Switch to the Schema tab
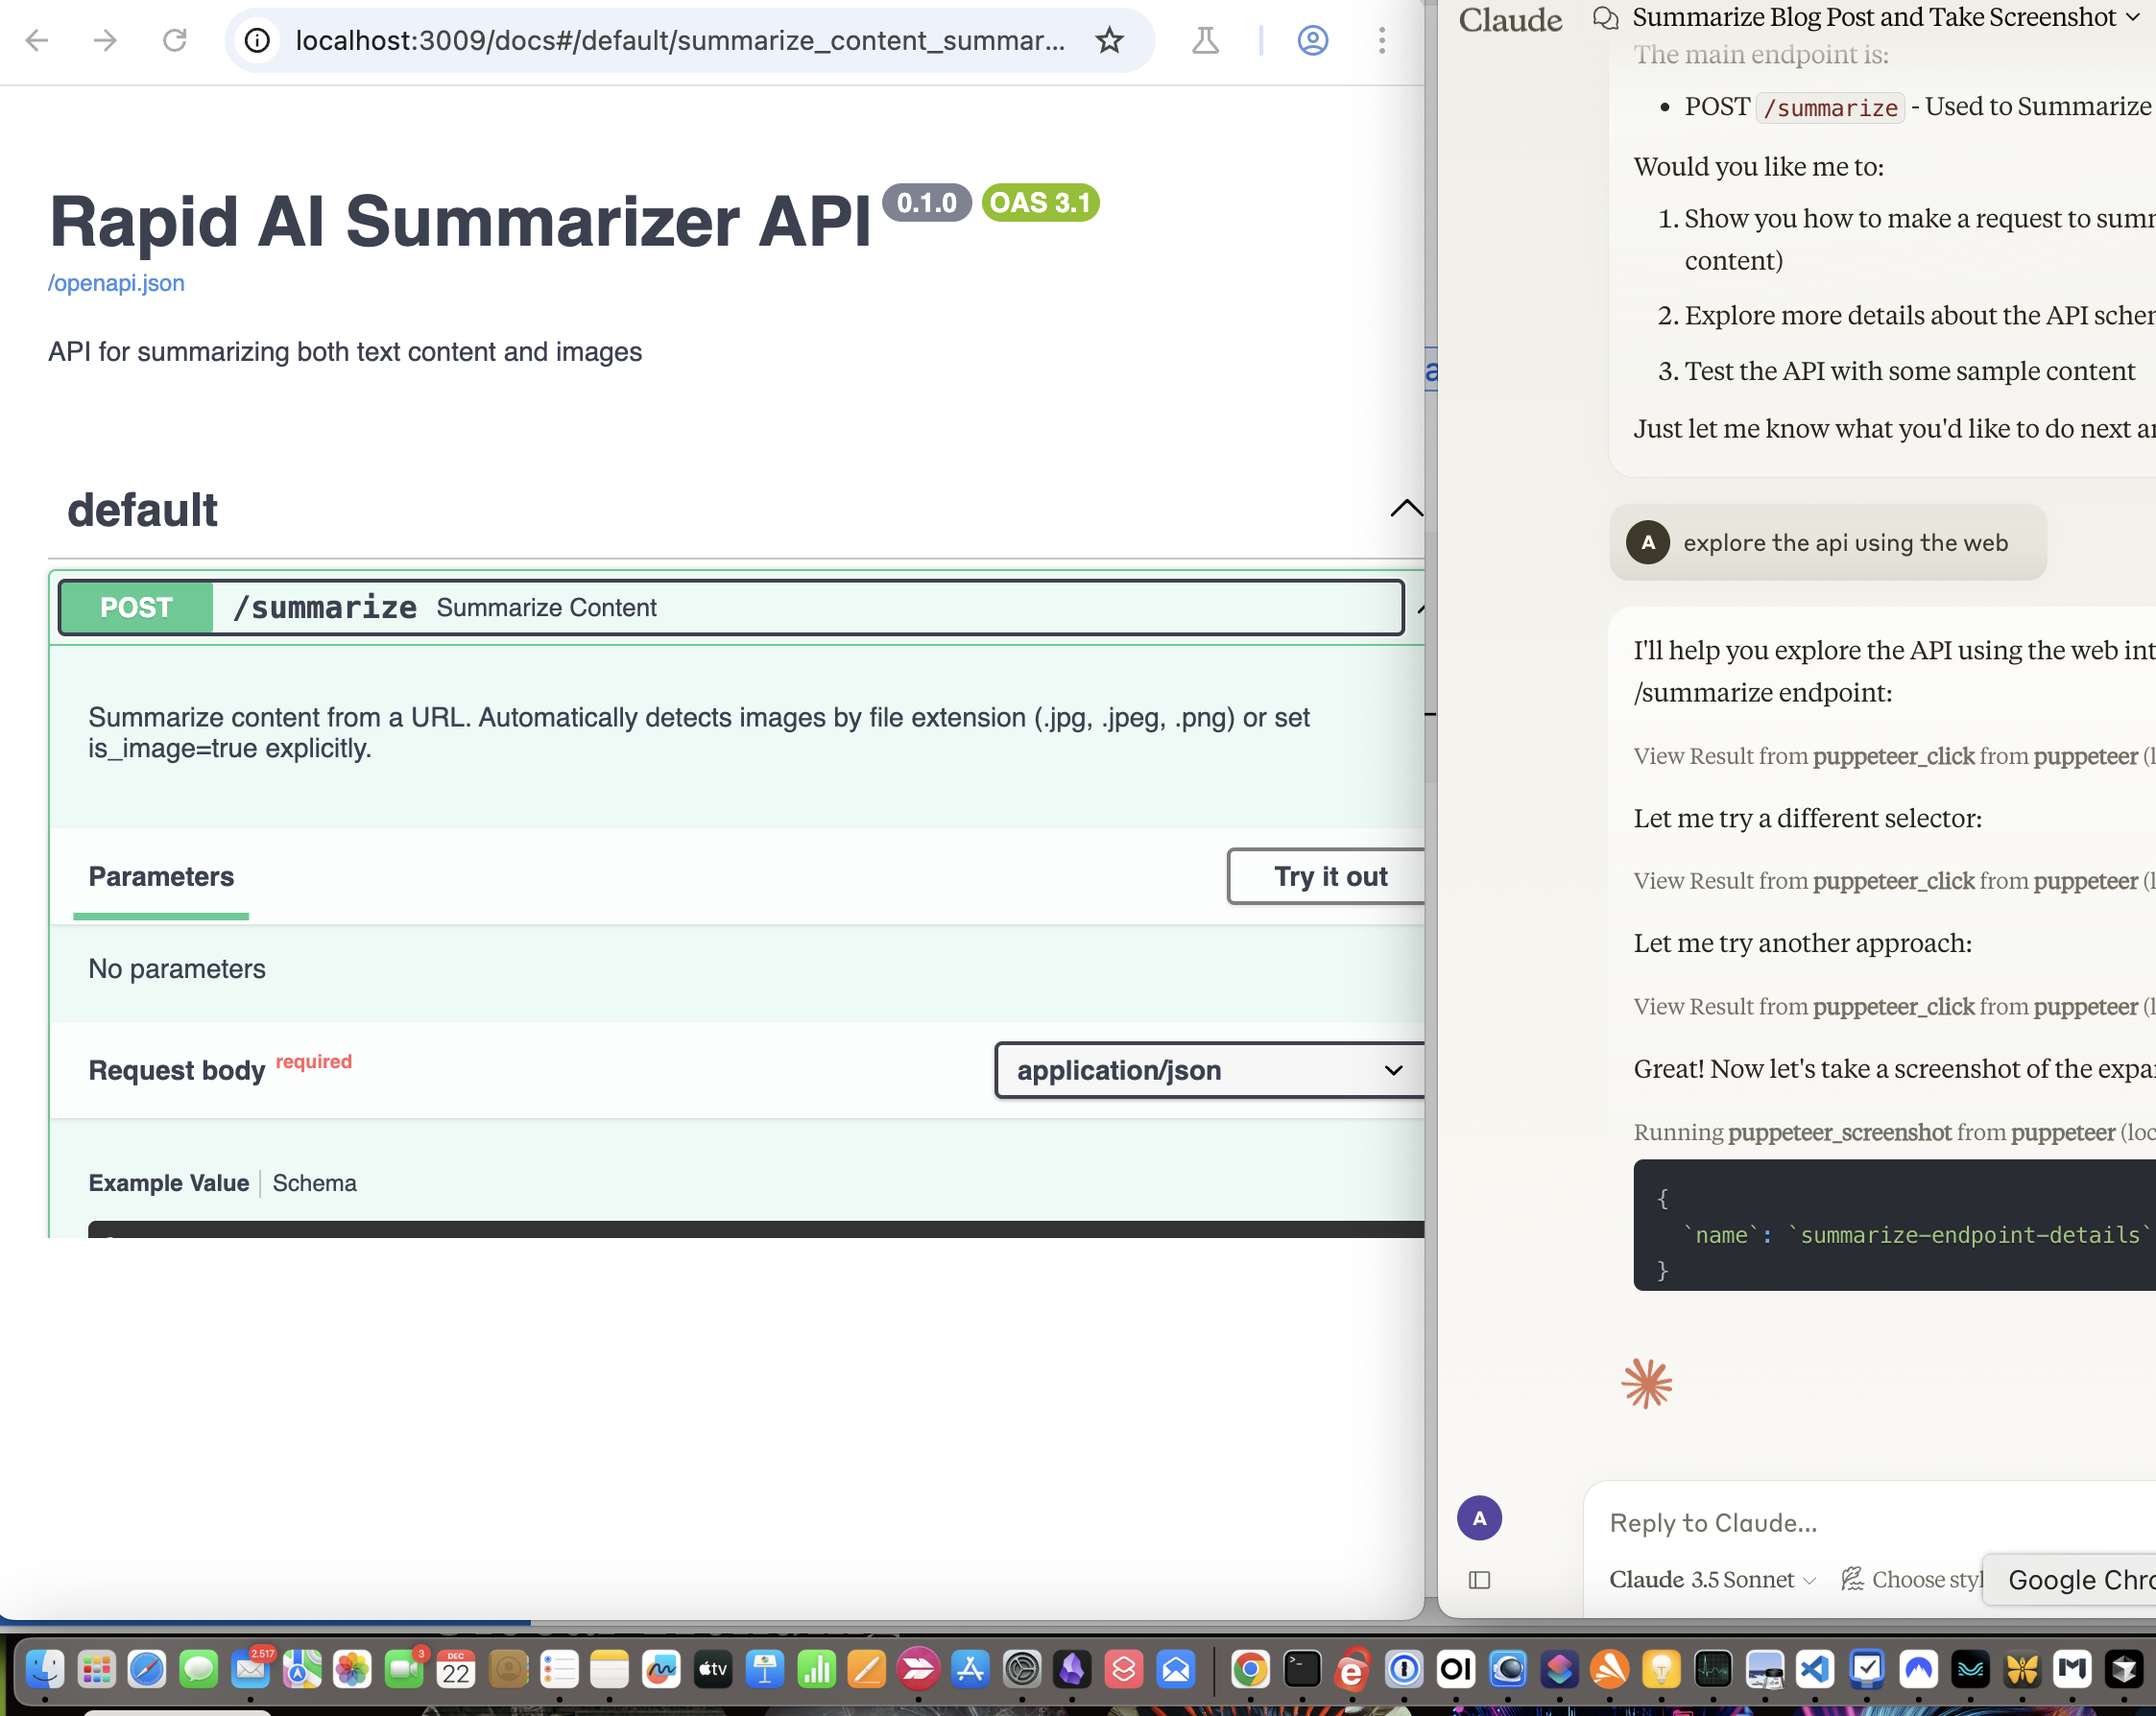2156x1716 pixels. (x=314, y=1183)
